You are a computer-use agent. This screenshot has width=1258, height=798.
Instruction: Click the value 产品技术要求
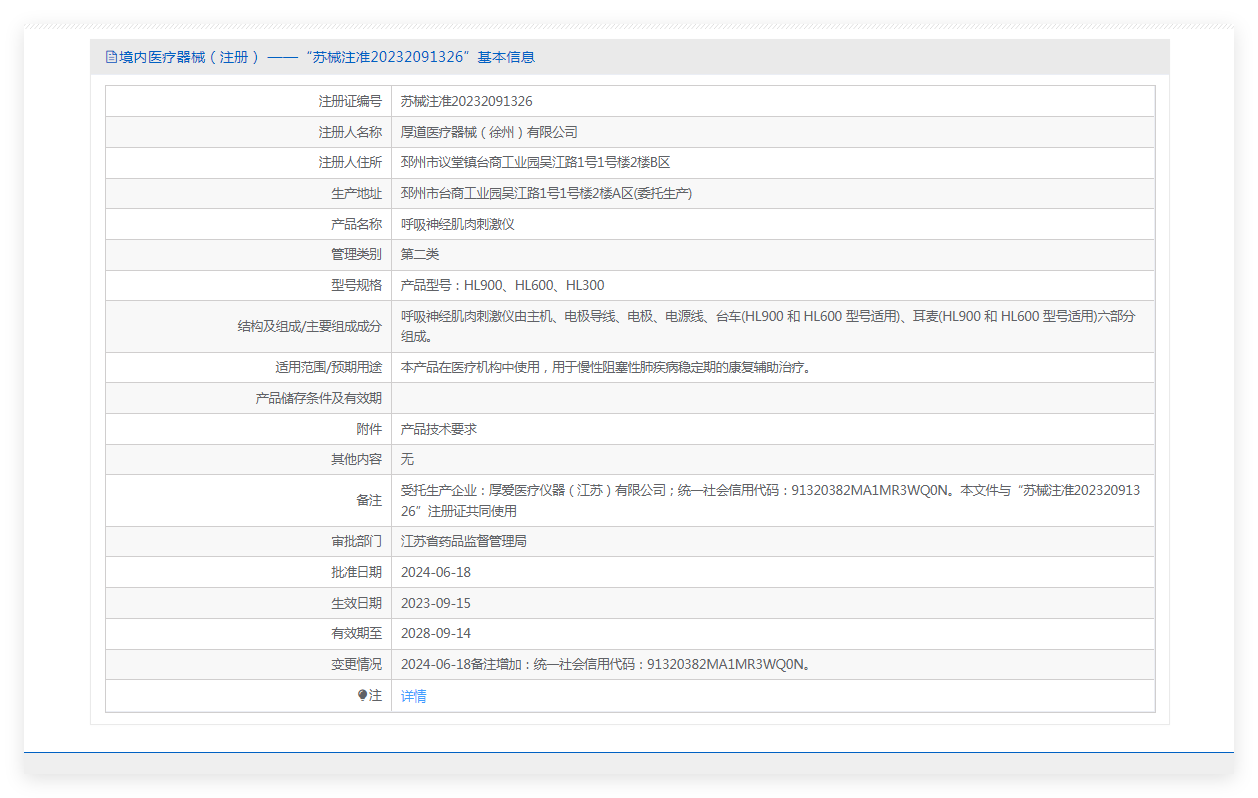pyautogui.click(x=439, y=429)
